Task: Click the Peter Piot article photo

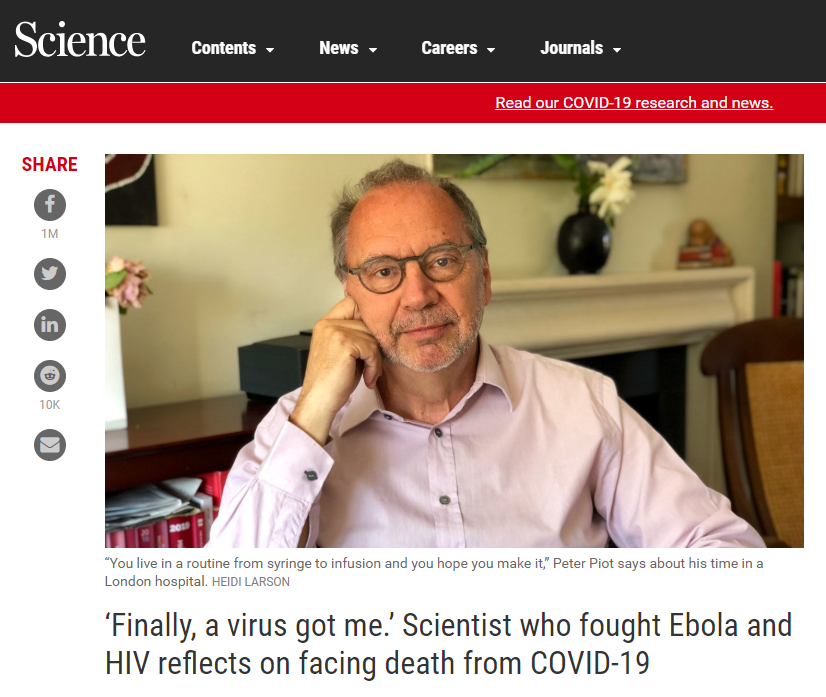Action: (x=454, y=350)
